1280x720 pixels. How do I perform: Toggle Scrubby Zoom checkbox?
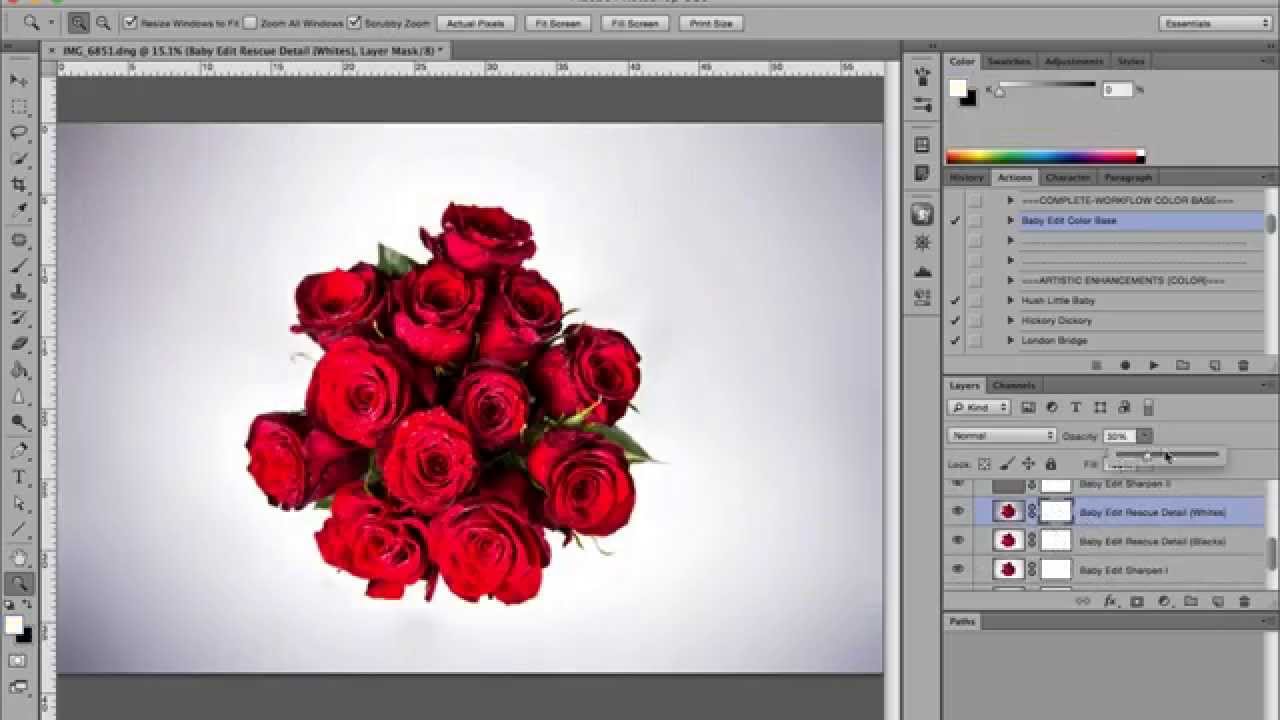(354, 22)
